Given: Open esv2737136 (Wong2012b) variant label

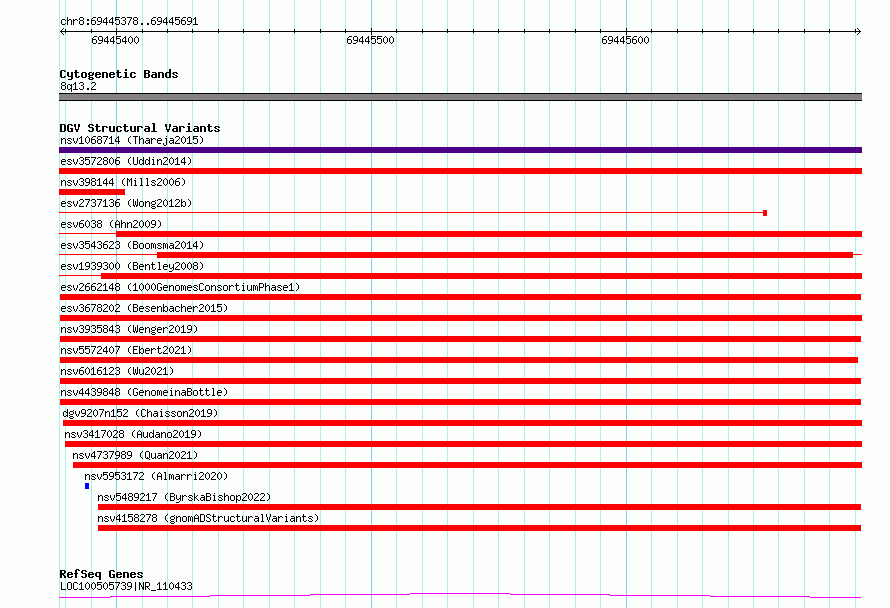Looking at the screenshot, I should coord(126,203).
